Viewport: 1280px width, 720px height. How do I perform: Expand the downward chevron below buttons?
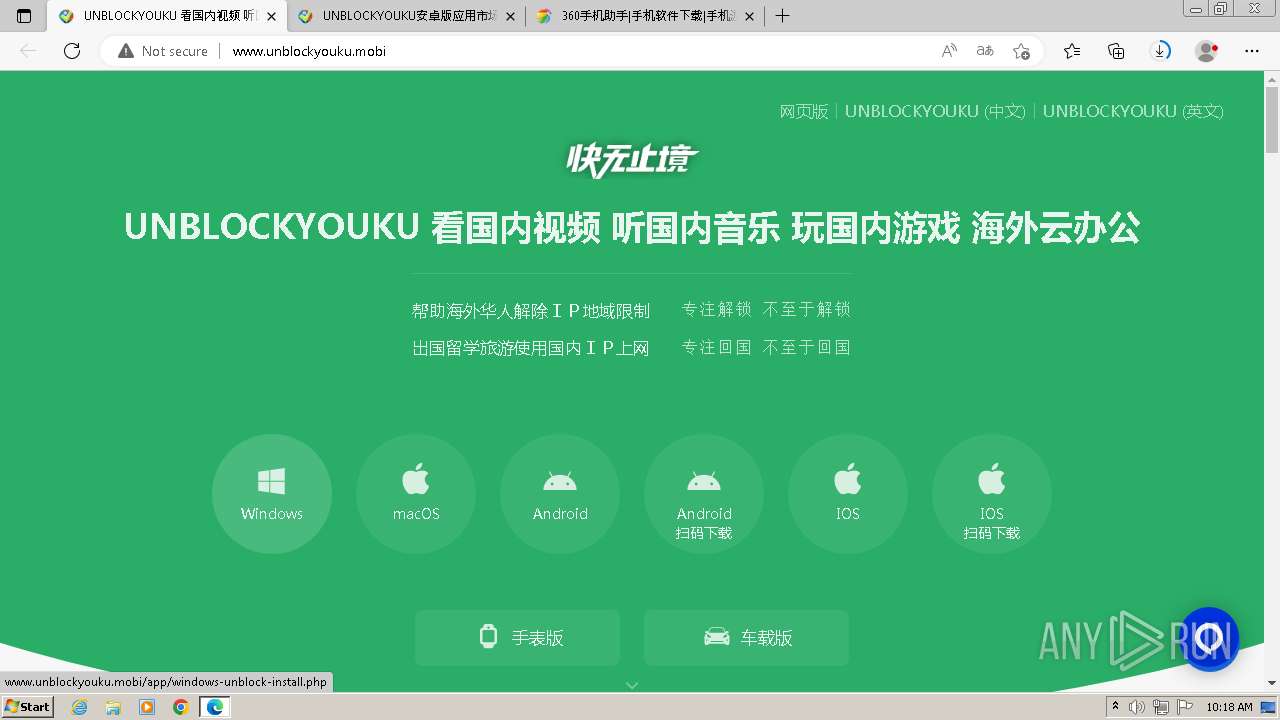pos(632,685)
